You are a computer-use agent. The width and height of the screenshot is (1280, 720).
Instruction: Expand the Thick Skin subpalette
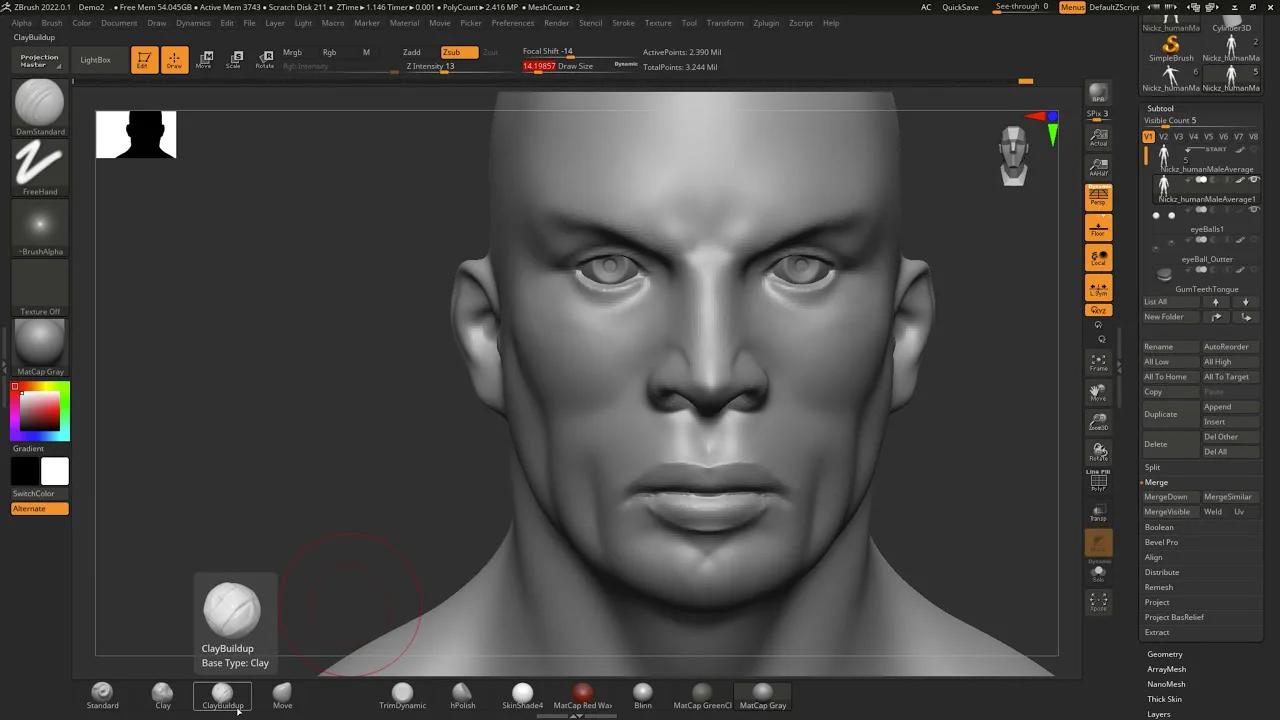(1164, 699)
